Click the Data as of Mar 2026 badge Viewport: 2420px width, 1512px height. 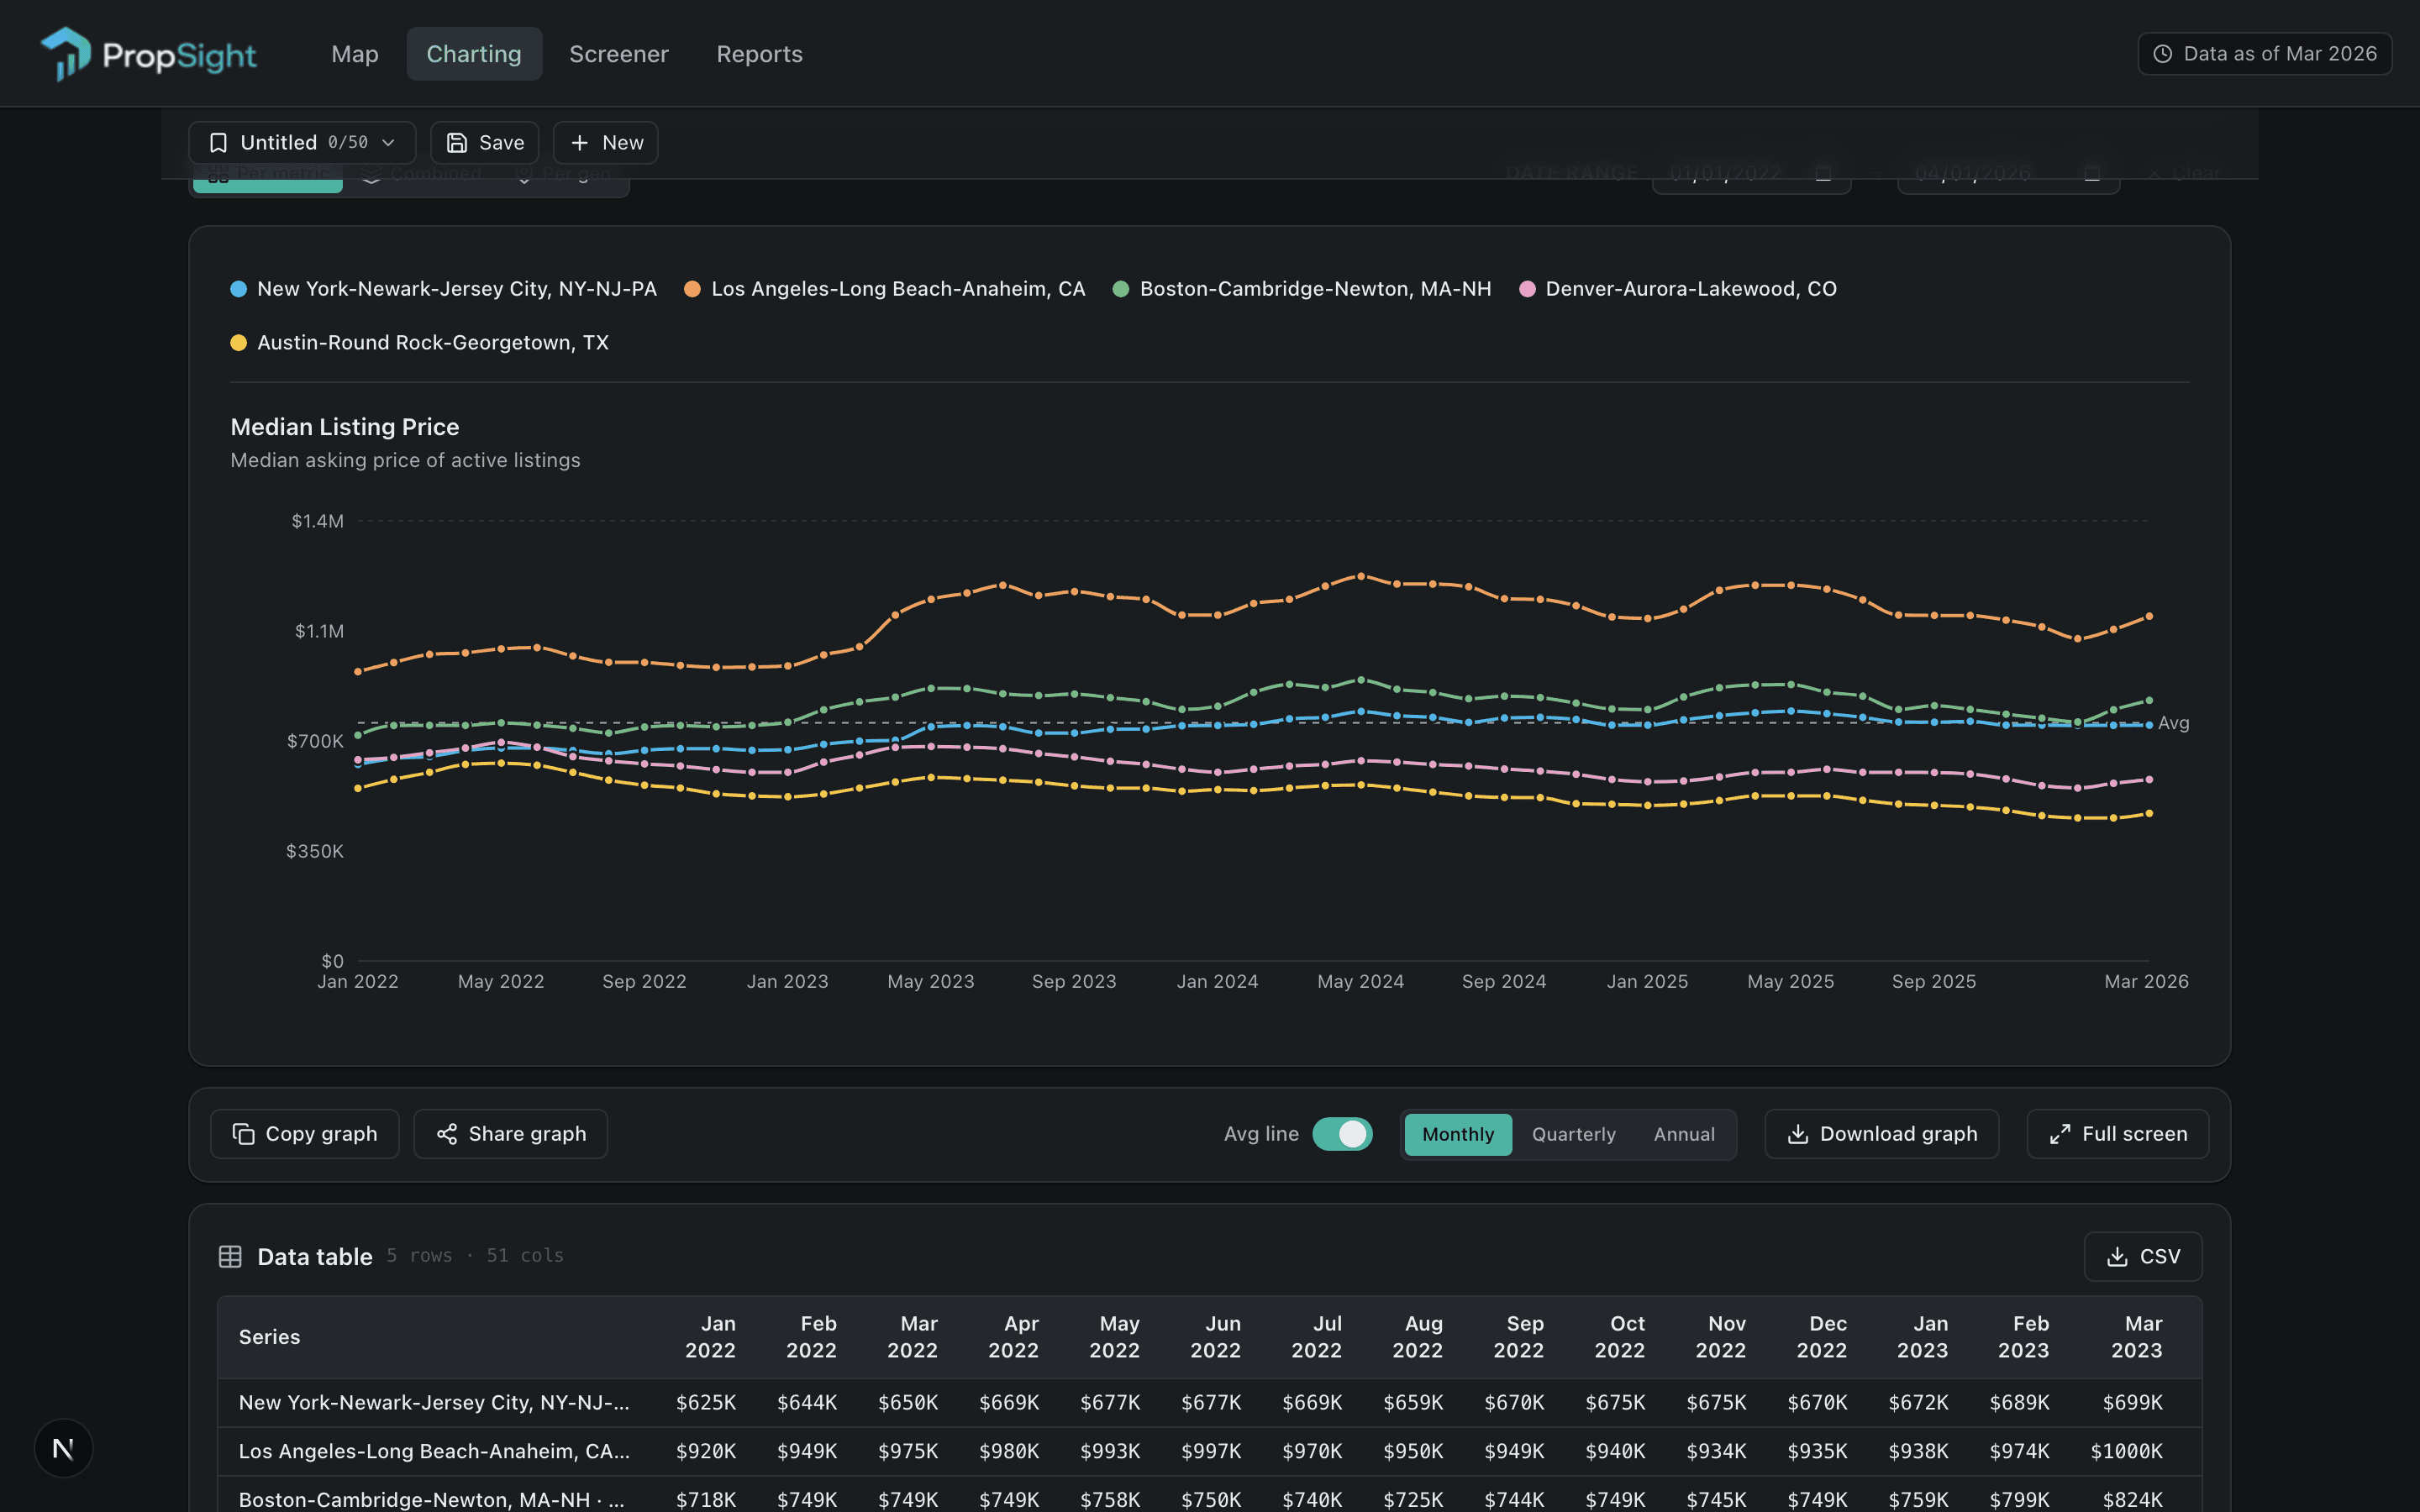coord(2264,54)
